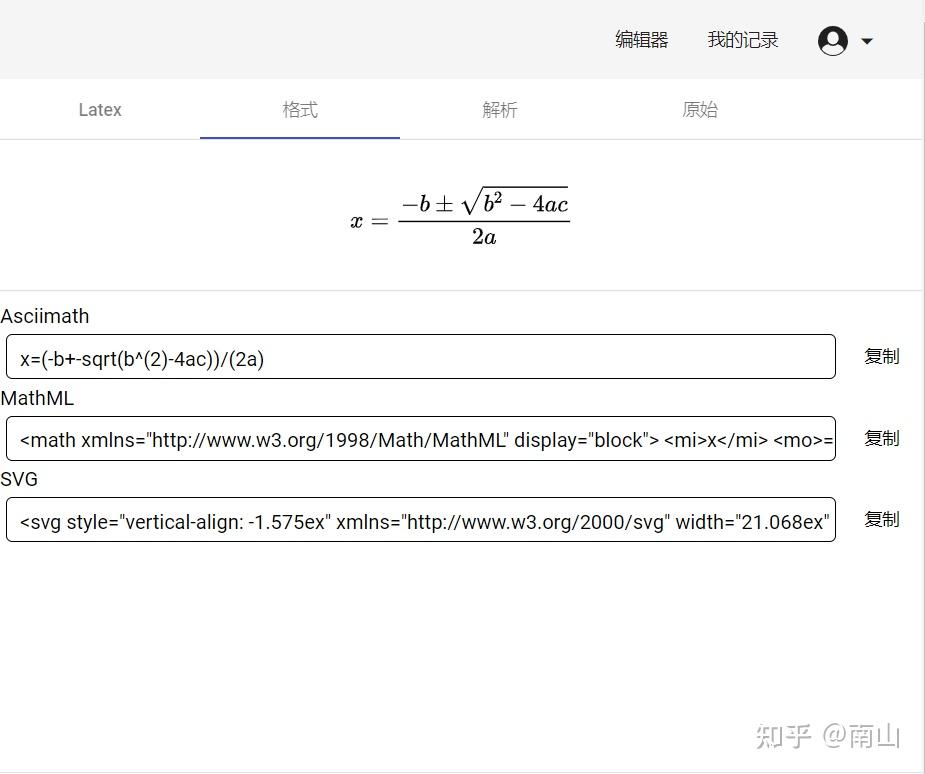Copy the SVG code with its 复制 button
This screenshot has height=774, width=925.
point(881,519)
